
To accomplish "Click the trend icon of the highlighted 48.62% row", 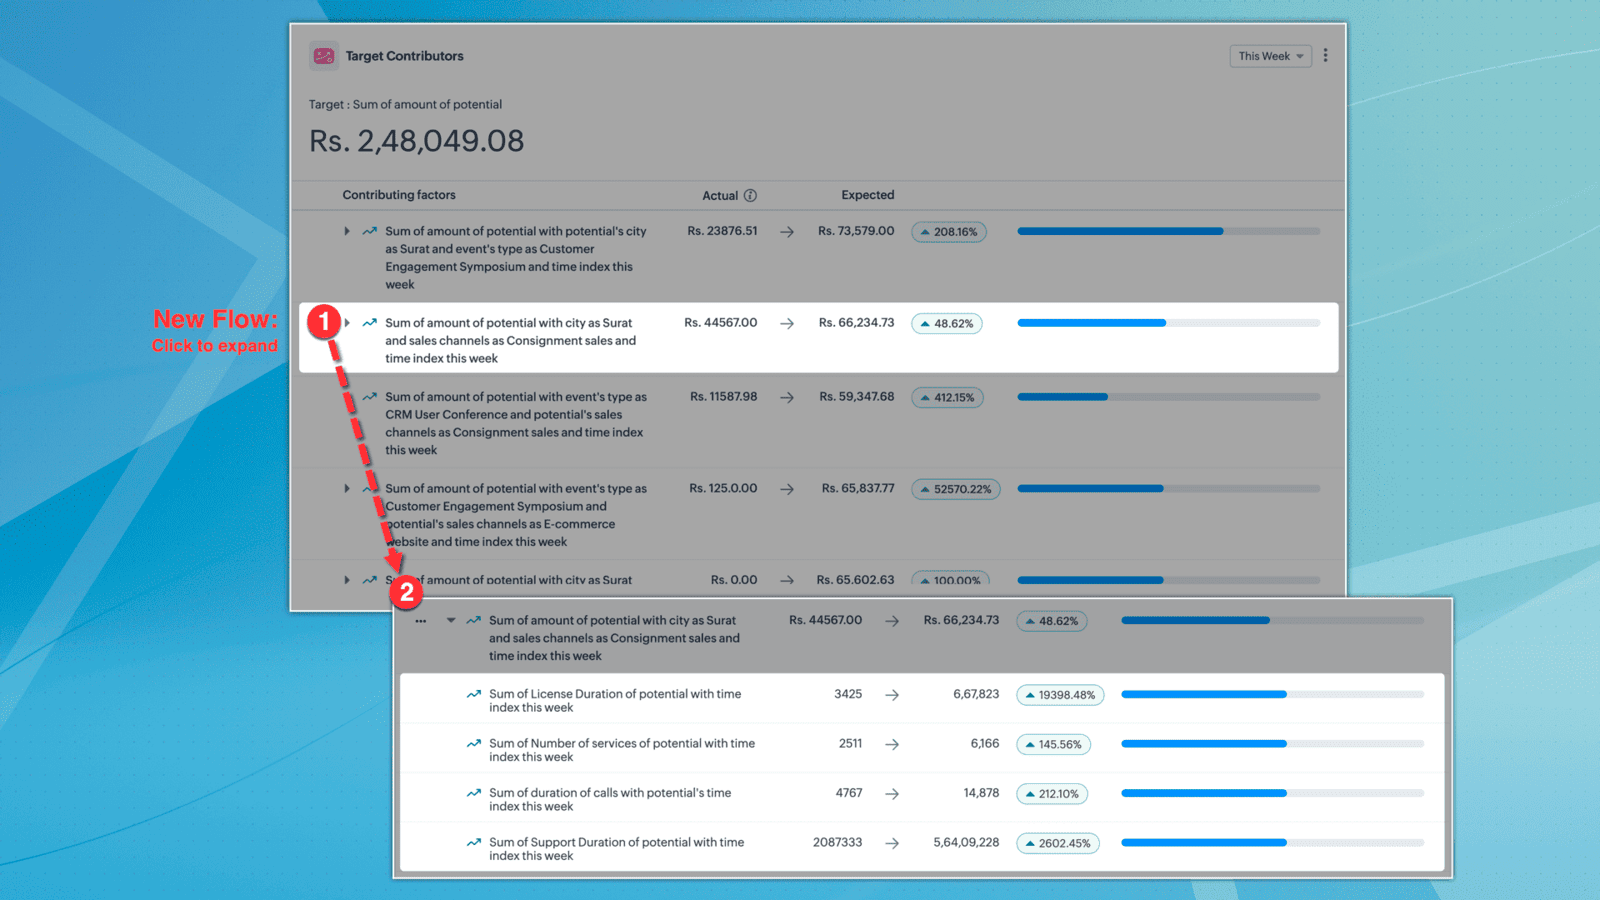I will click(370, 323).
